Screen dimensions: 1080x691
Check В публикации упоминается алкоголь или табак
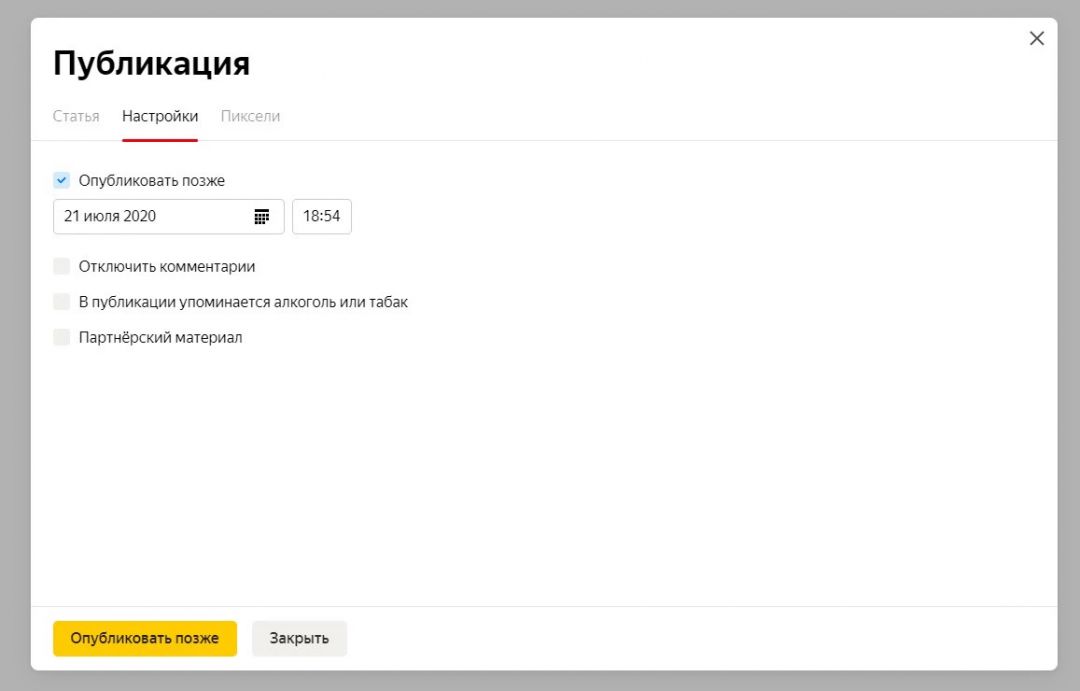[61, 301]
